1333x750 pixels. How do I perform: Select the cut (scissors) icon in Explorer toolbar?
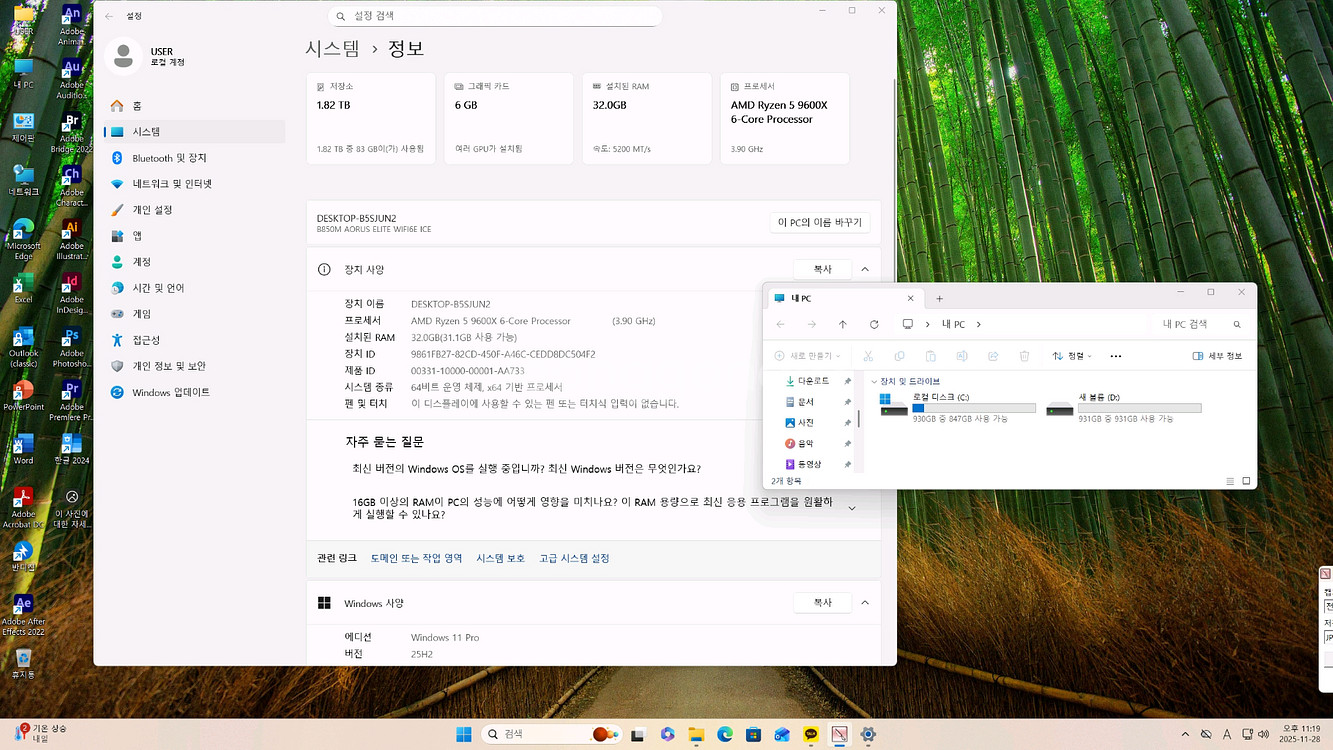[x=867, y=355]
